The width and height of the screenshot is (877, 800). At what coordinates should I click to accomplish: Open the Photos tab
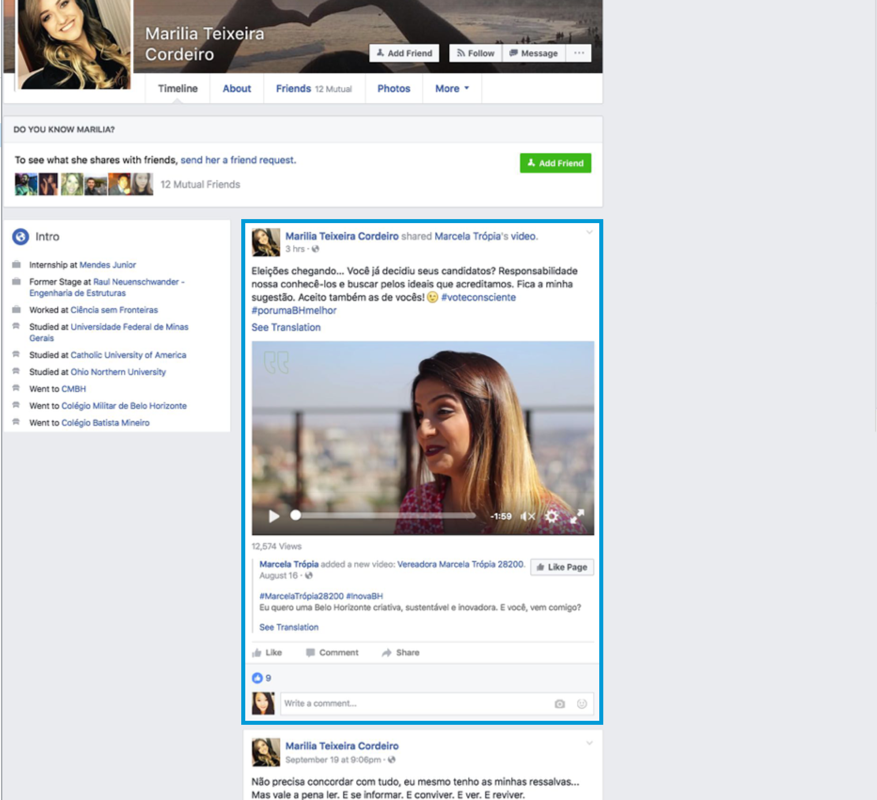(394, 88)
